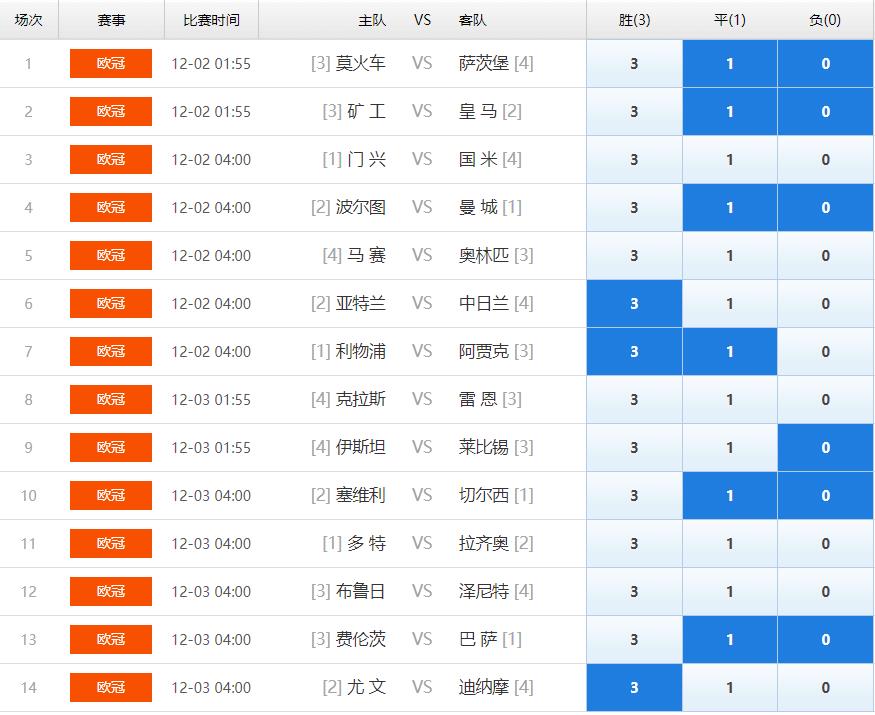Click VS text in 矿工 vs 皇马 row
Screen dimensions: 875x715
(422, 112)
